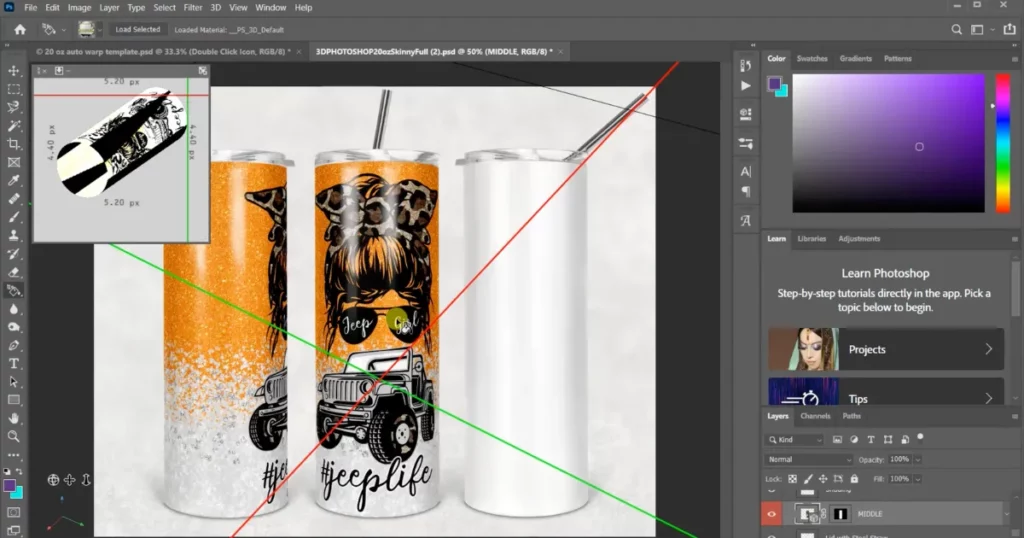The width and height of the screenshot is (1024, 538).
Task: Select the Rectangle shape tool
Action: [14, 400]
